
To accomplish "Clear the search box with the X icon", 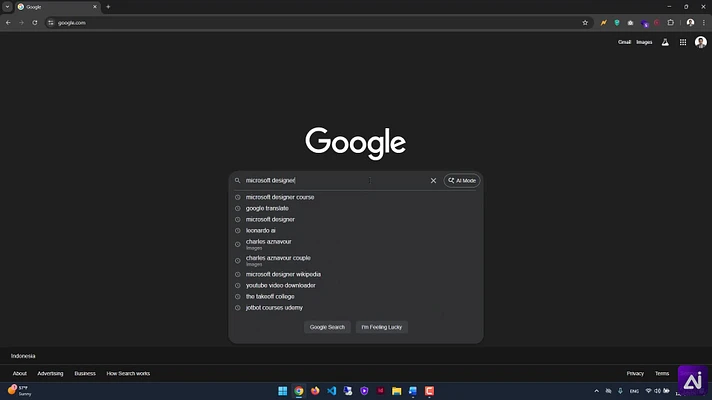I will tap(433, 180).
